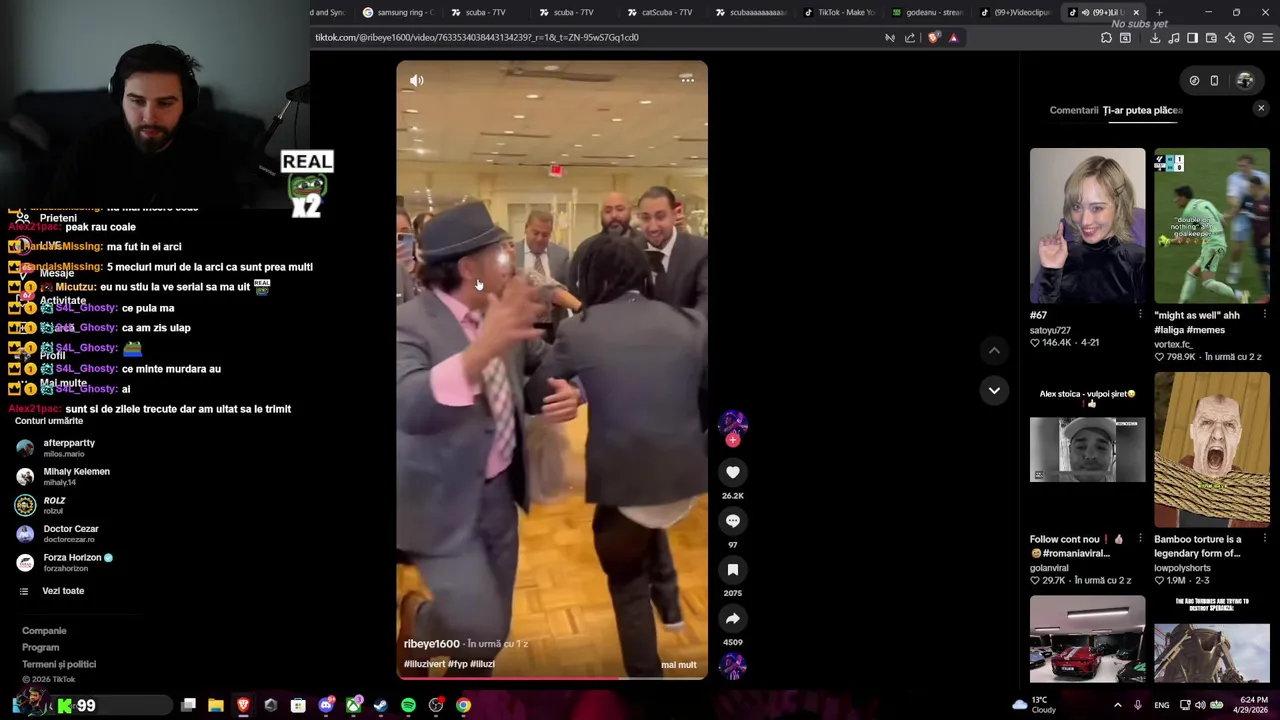The height and width of the screenshot is (720, 1280).
Task: Switch to the catScuba - 7TV browser tab
Action: pos(659,12)
